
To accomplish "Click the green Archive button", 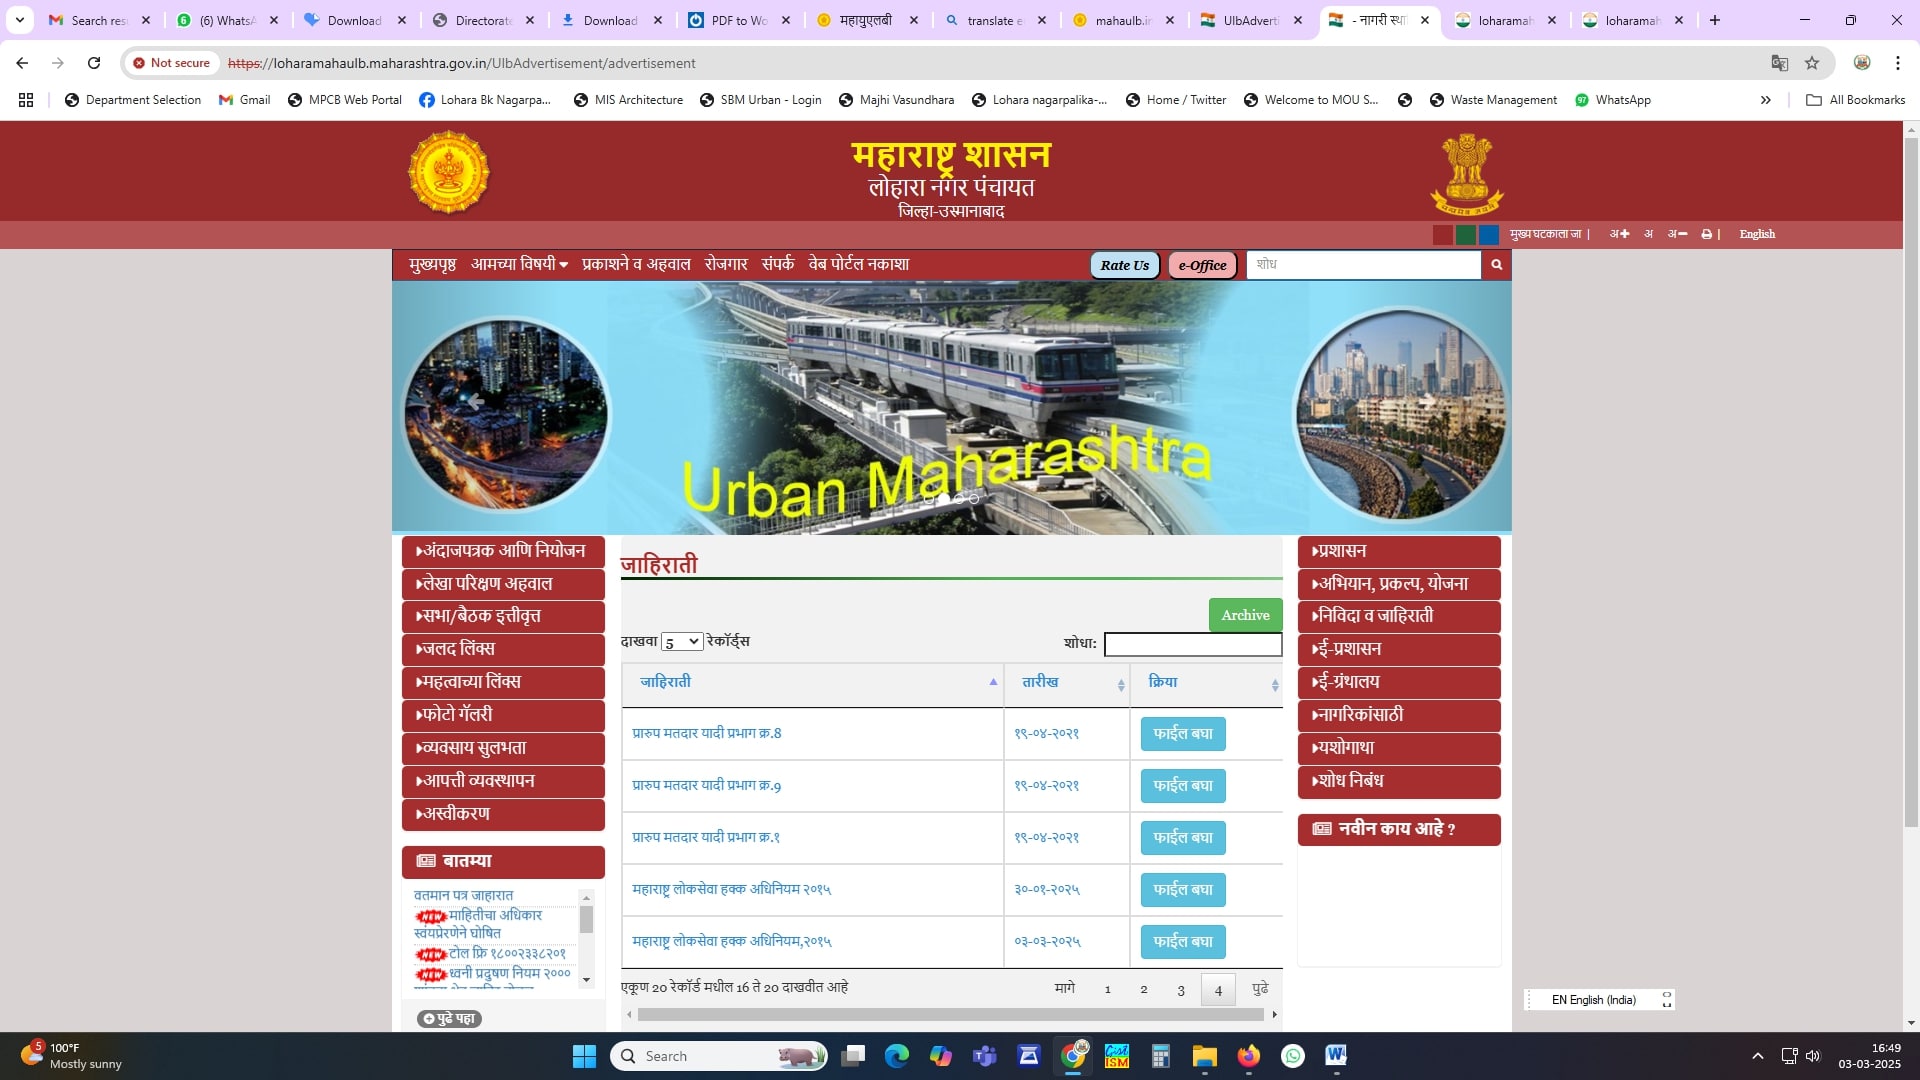I will tap(1245, 615).
